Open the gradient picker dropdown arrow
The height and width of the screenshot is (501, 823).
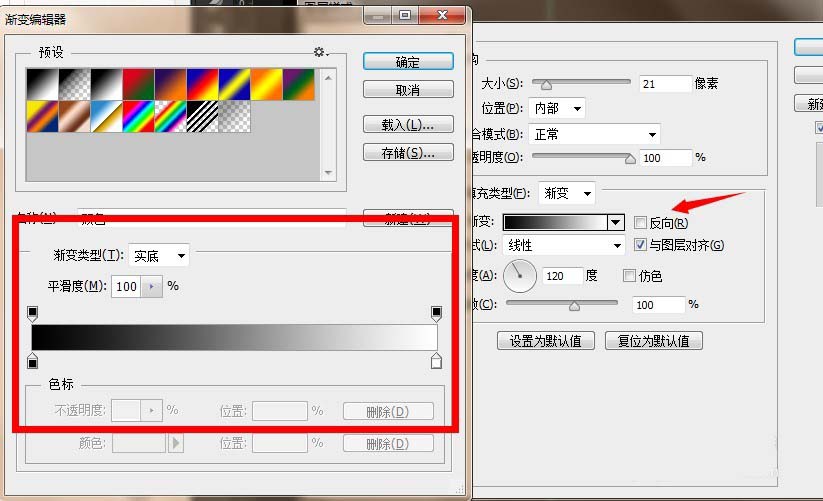point(616,222)
